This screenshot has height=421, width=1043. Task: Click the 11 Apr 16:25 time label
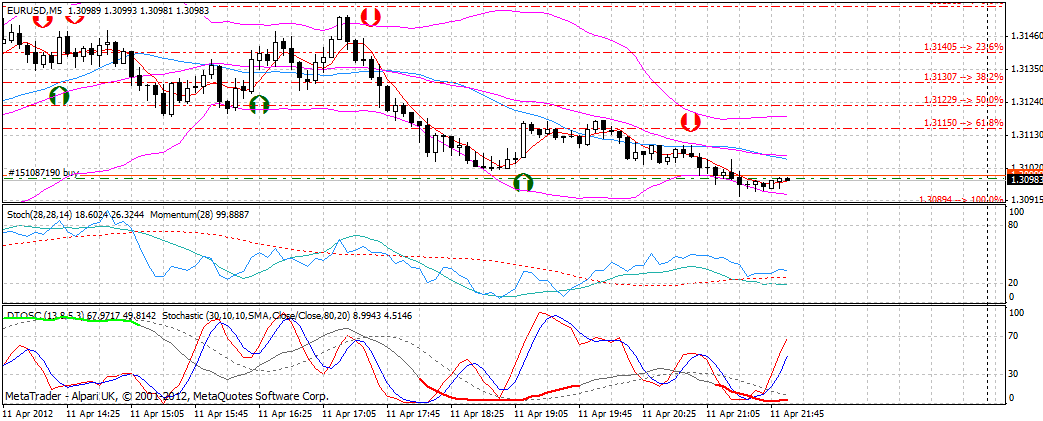pos(285,413)
